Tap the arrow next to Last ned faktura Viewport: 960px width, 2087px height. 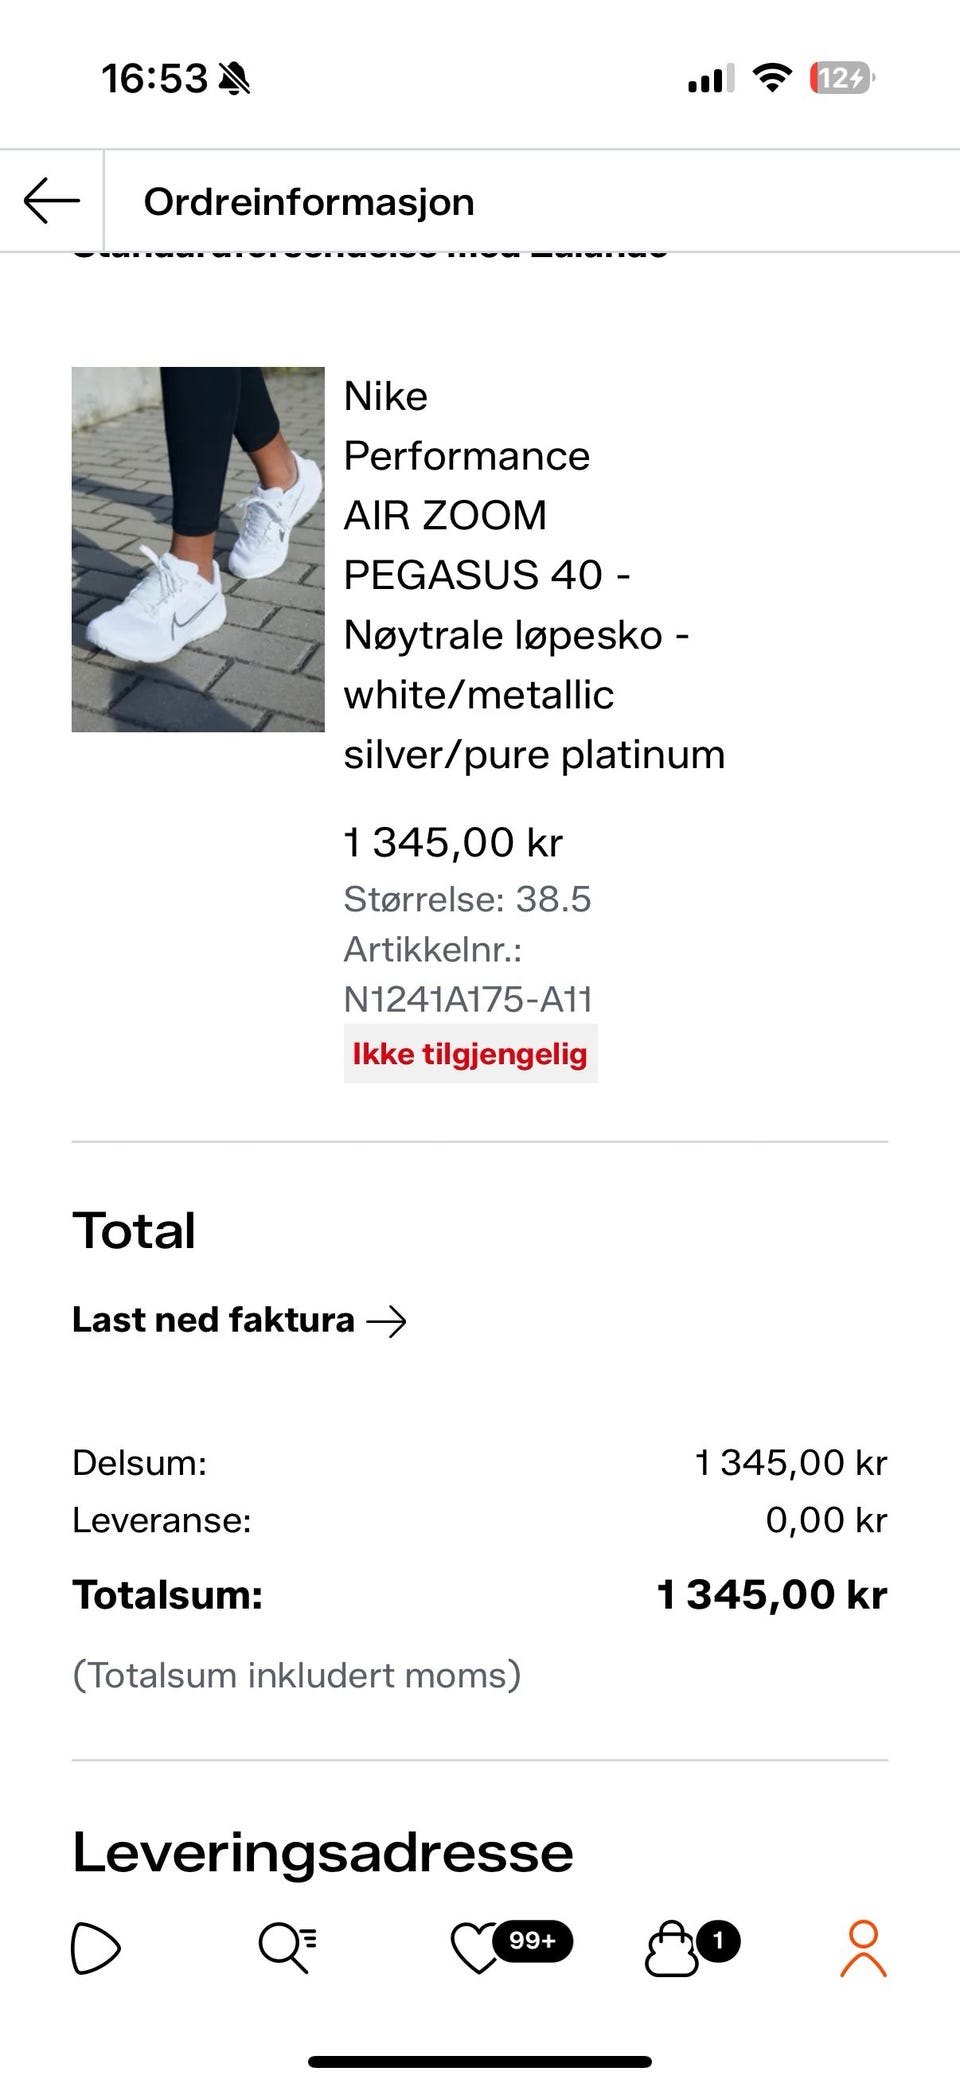[x=387, y=1321]
